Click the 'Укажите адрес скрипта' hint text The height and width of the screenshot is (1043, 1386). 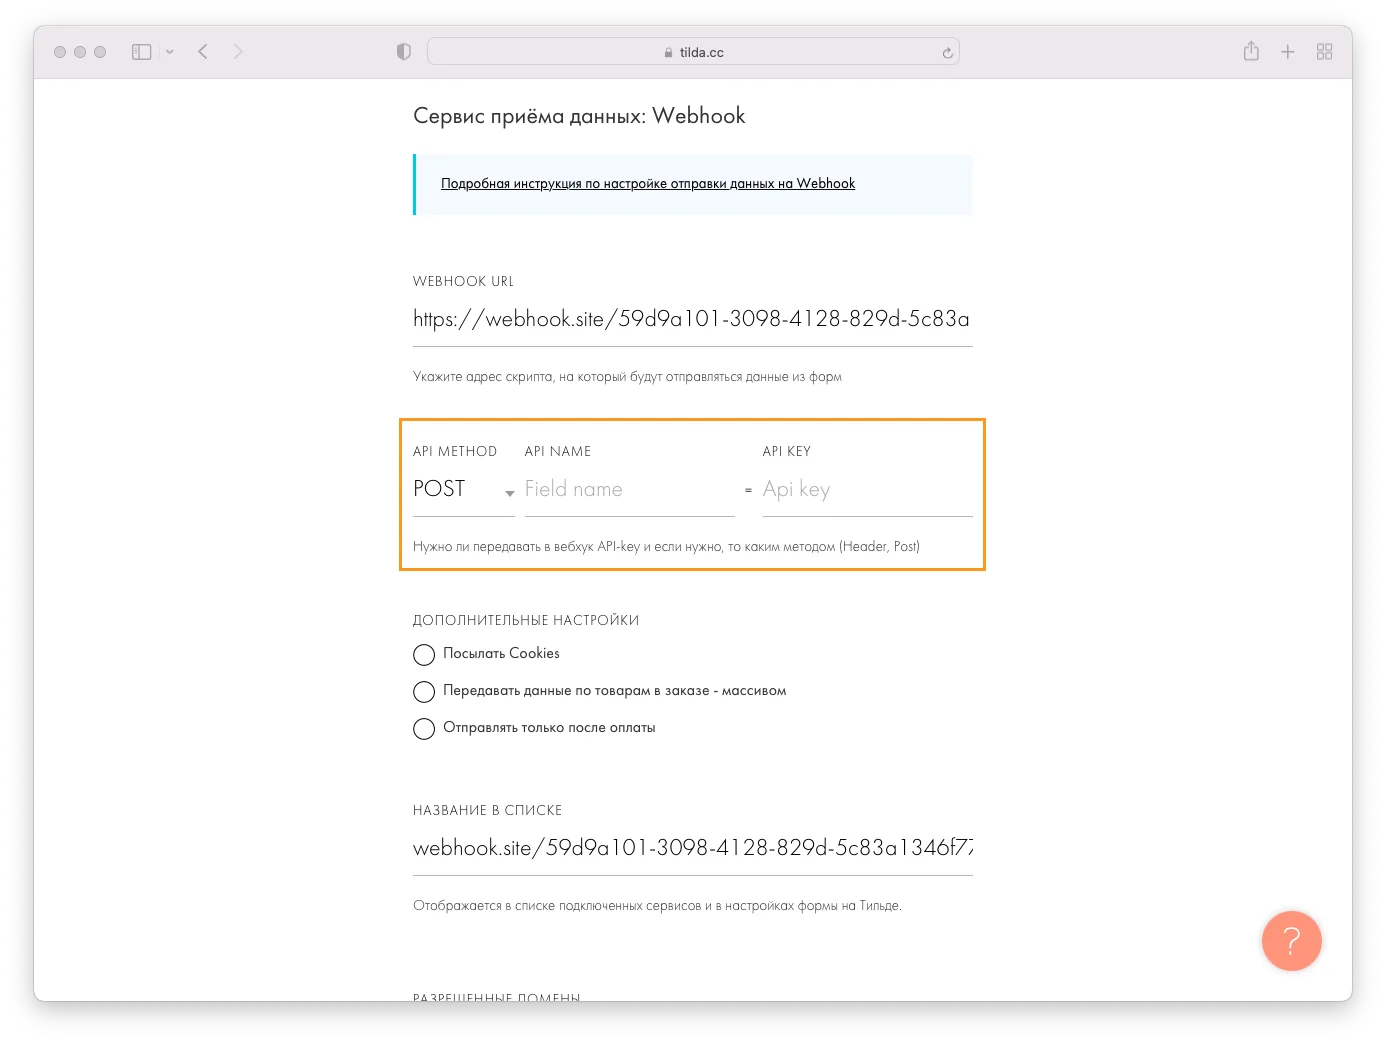(x=627, y=377)
